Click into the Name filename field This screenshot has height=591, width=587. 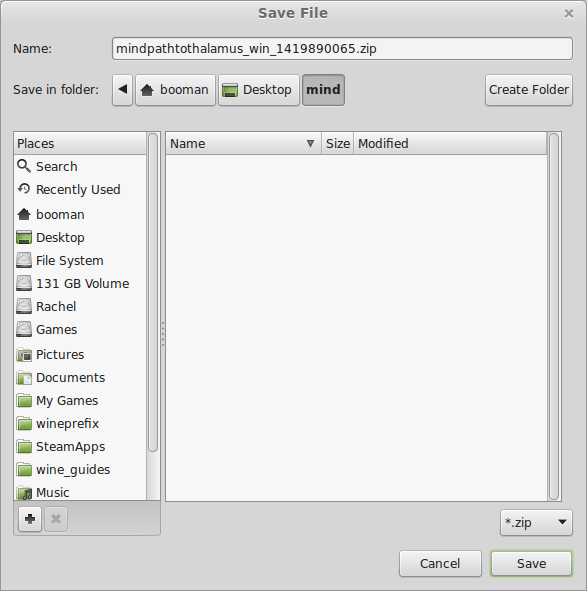pos(342,49)
